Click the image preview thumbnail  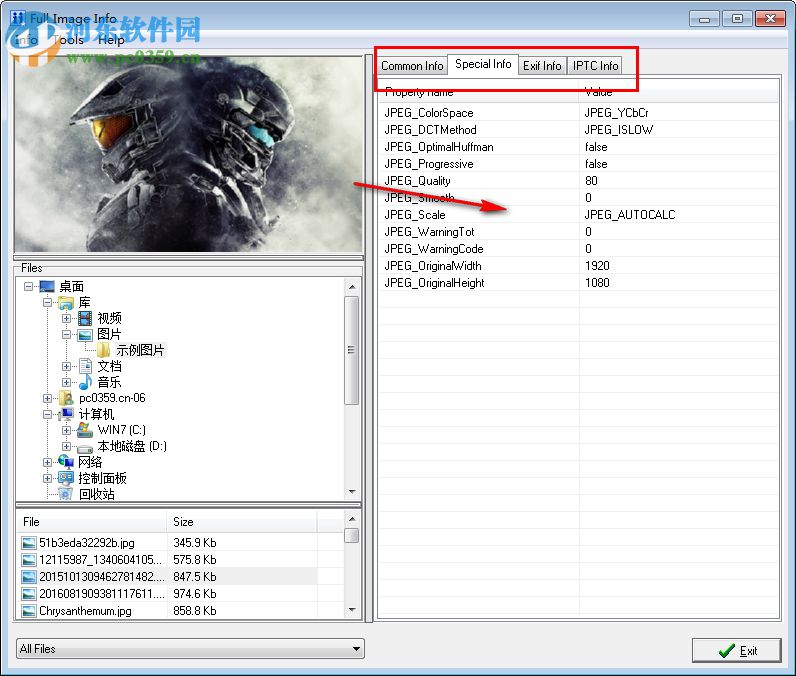click(188, 154)
